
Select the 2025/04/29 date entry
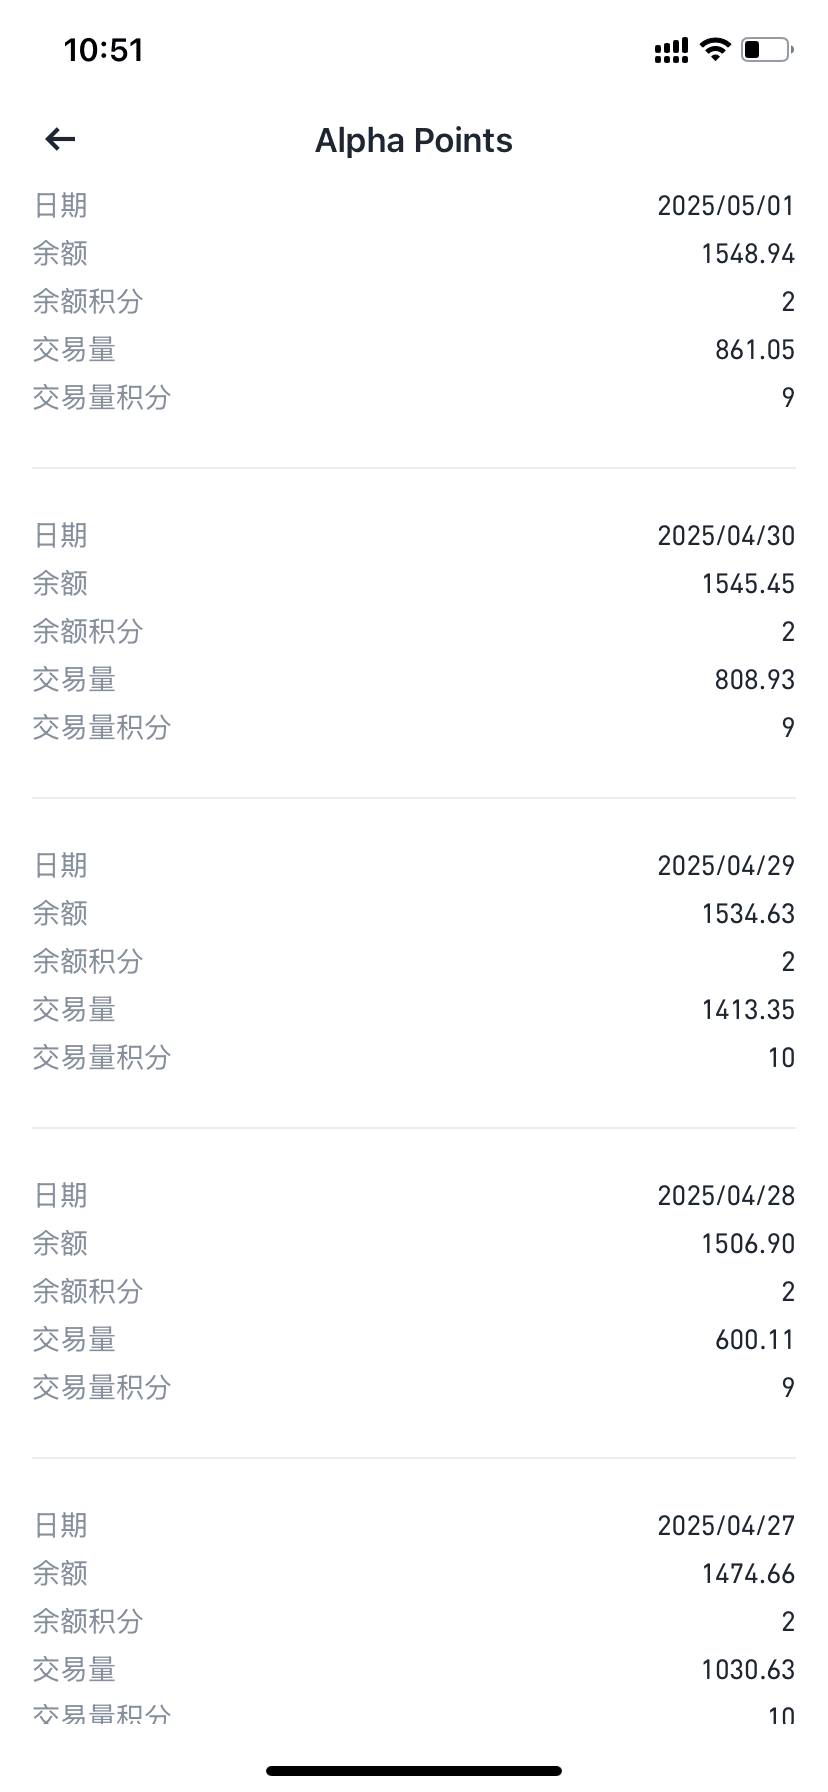pyautogui.click(x=725, y=866)
